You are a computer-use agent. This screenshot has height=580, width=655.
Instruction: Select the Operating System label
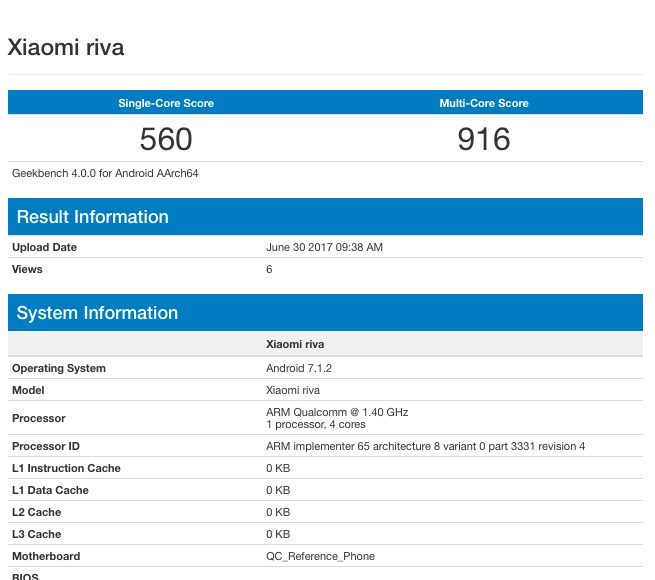[58, 368]
